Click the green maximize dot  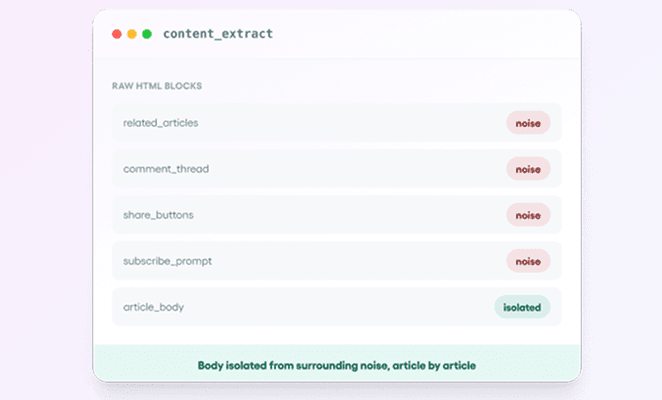tap(147, 34)
